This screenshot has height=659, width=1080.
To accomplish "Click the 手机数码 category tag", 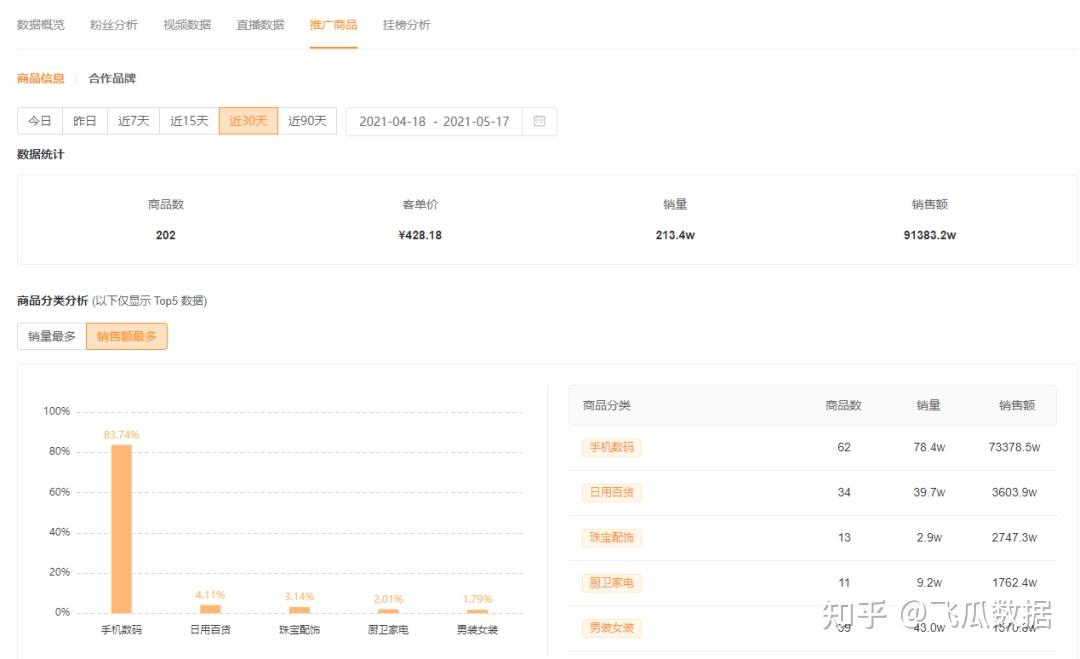I will click(611, 448).
